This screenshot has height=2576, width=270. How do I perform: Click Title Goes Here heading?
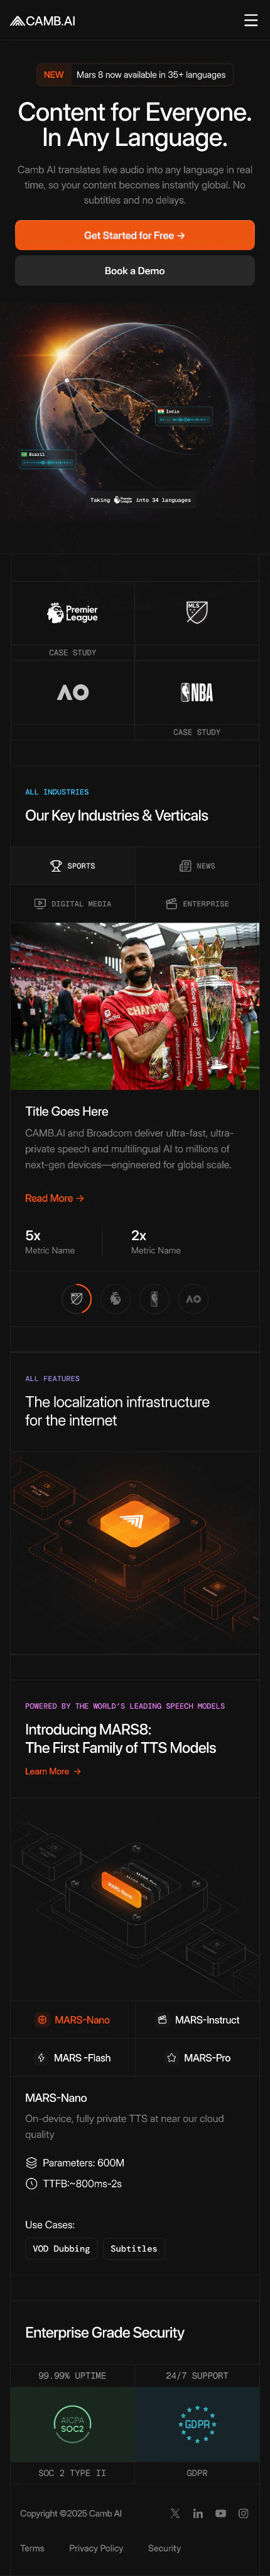click(x=67, y=1111)
